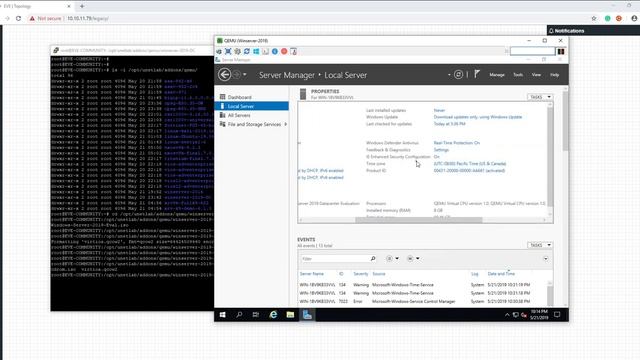Click the green browser extension icon
The width and height of the screenshot is (640, 360).
coord(607,18)
